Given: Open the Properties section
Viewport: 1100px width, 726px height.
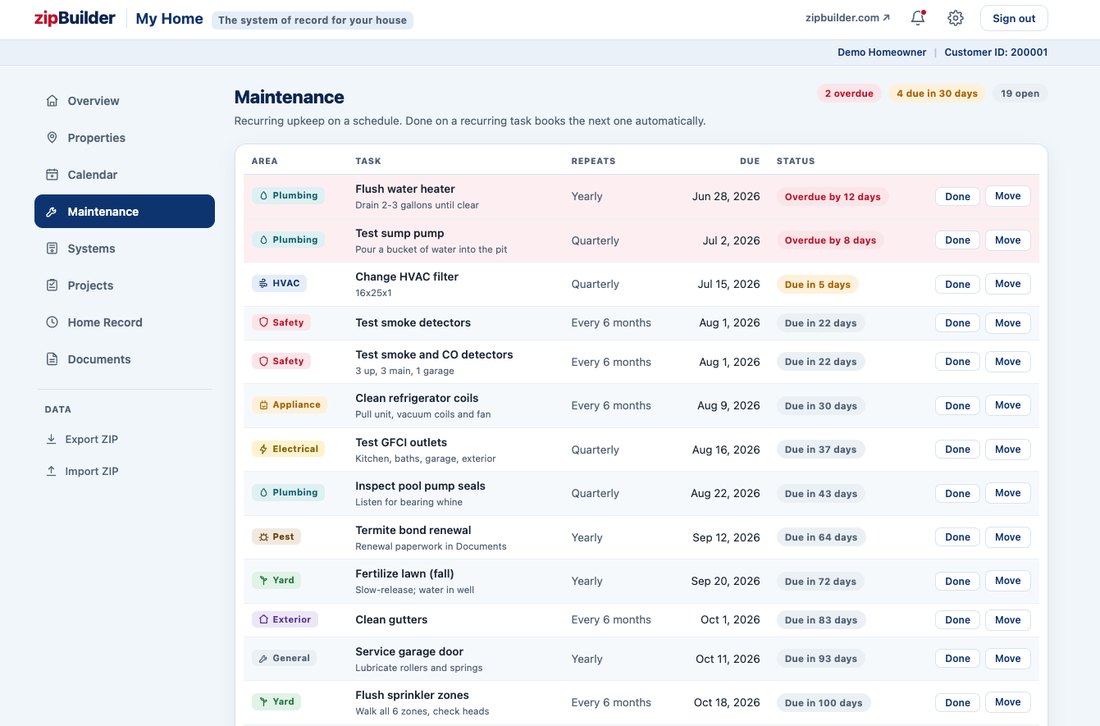Looking at the screenshot, I should pyautogui.click(x=124, y=137).
